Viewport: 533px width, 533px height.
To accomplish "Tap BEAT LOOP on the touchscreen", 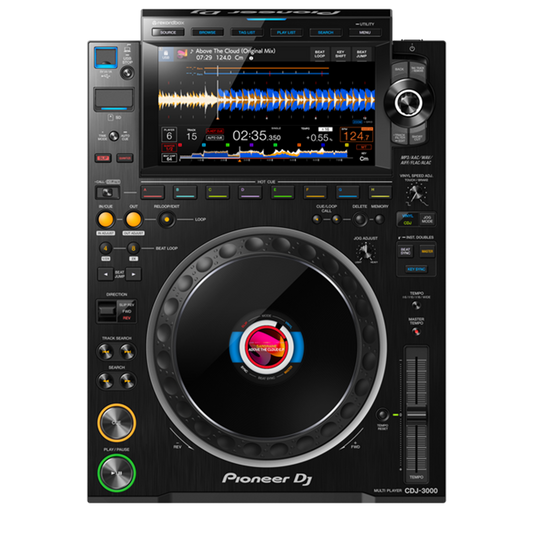I will [320, 54].
